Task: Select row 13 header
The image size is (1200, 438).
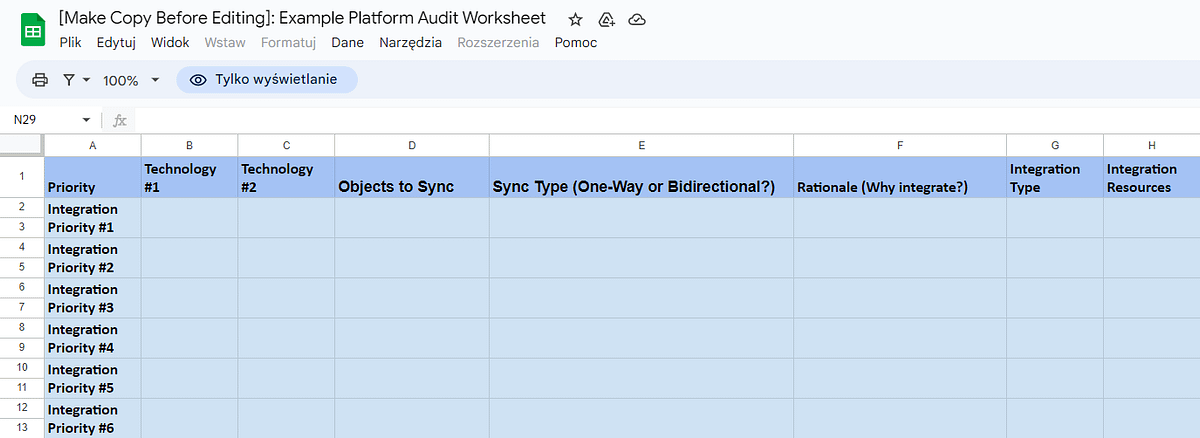Action: 22,428
